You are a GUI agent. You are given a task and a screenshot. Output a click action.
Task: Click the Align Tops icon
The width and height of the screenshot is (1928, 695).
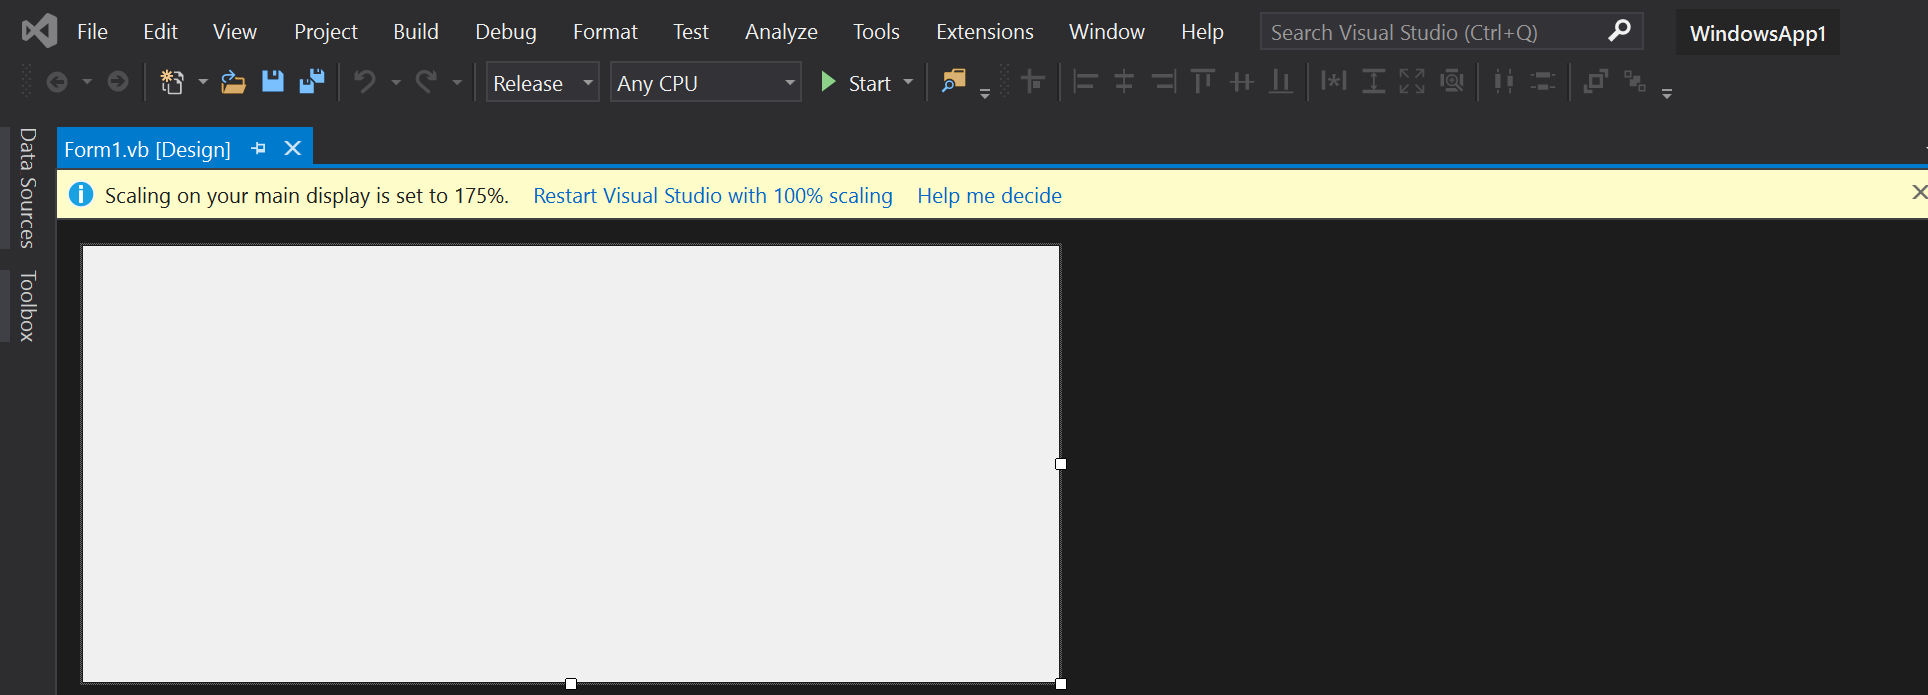(1203, 81)
